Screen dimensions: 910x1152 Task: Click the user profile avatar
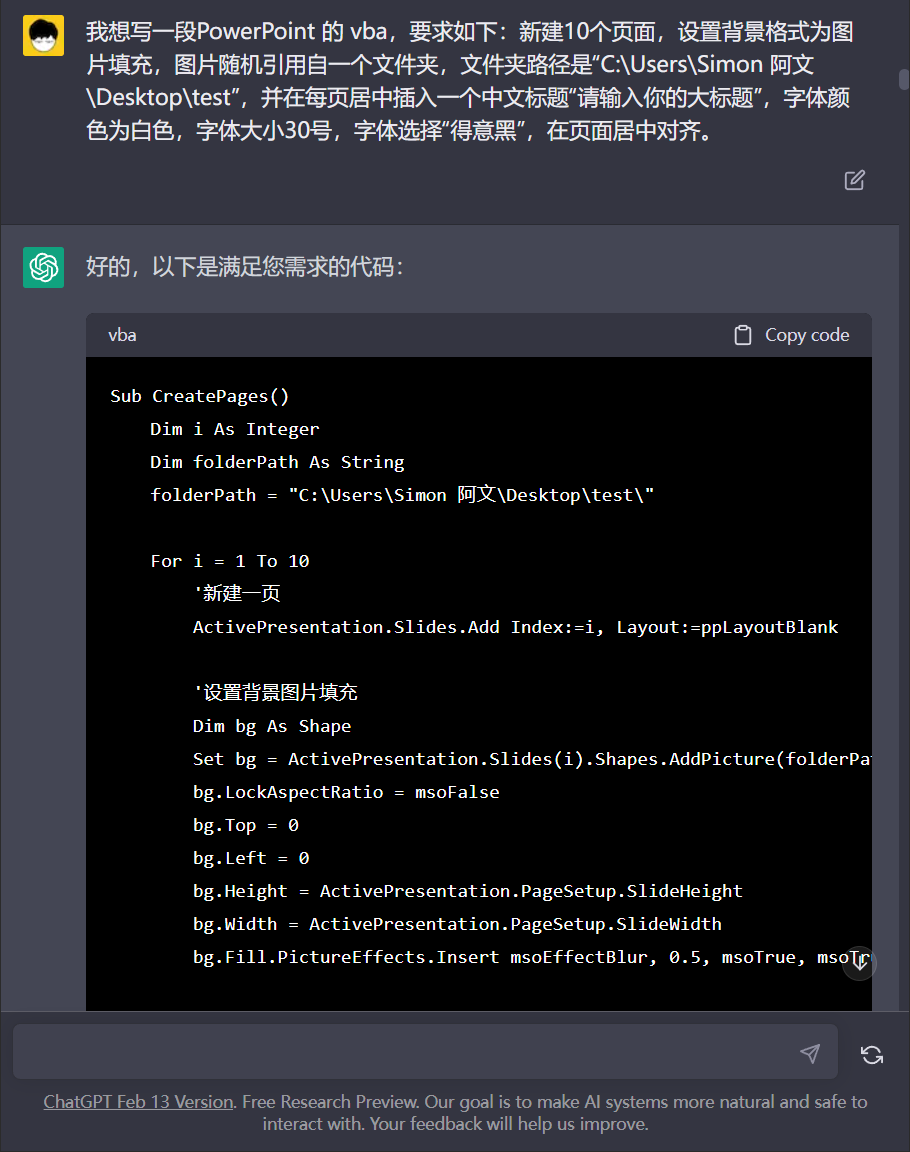[x=43, y=35]
